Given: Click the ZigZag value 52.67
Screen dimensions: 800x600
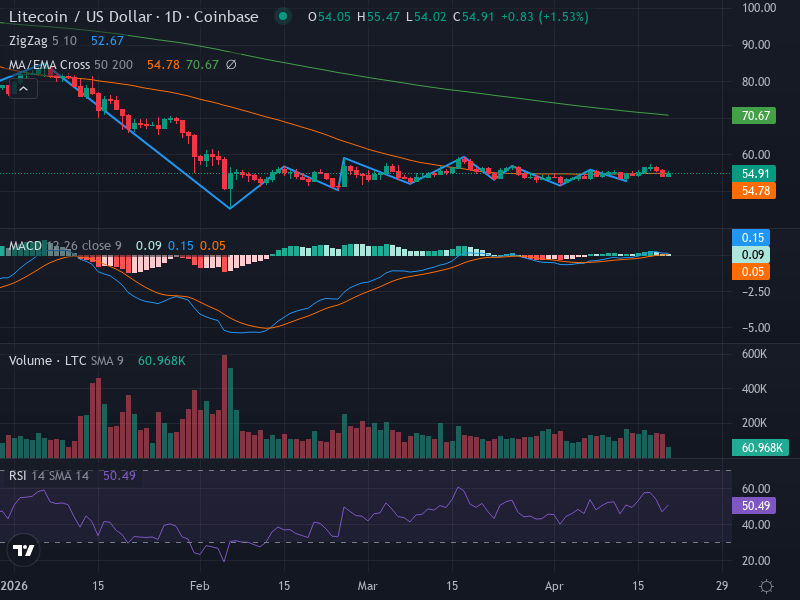Looking at the screenshot, I should pyautogui.click(x=107, y=41).
